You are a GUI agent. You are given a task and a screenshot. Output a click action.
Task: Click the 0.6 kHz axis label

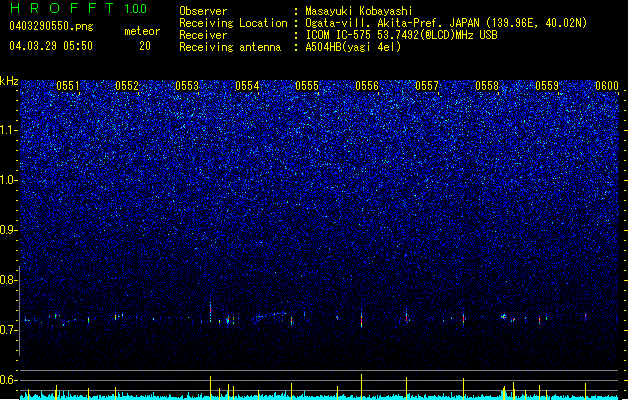9,380
